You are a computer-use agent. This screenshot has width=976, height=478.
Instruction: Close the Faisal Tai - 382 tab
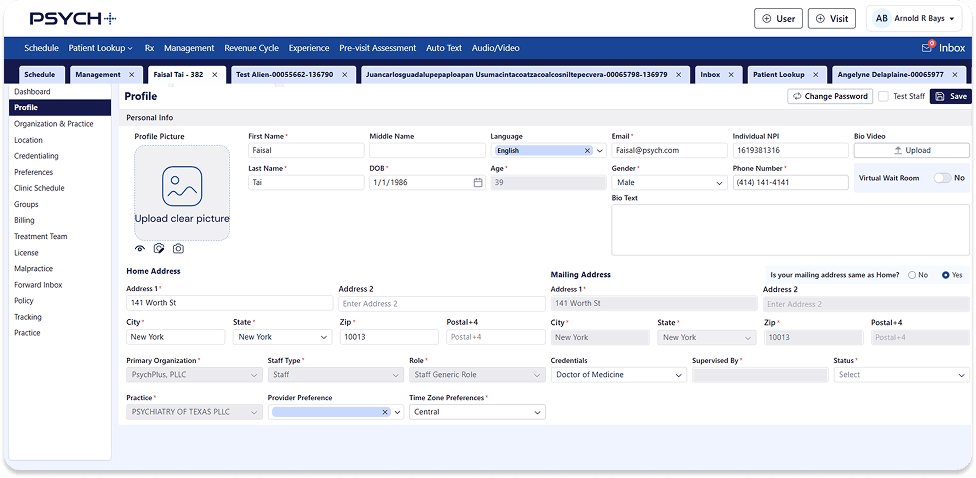point(215,75)
